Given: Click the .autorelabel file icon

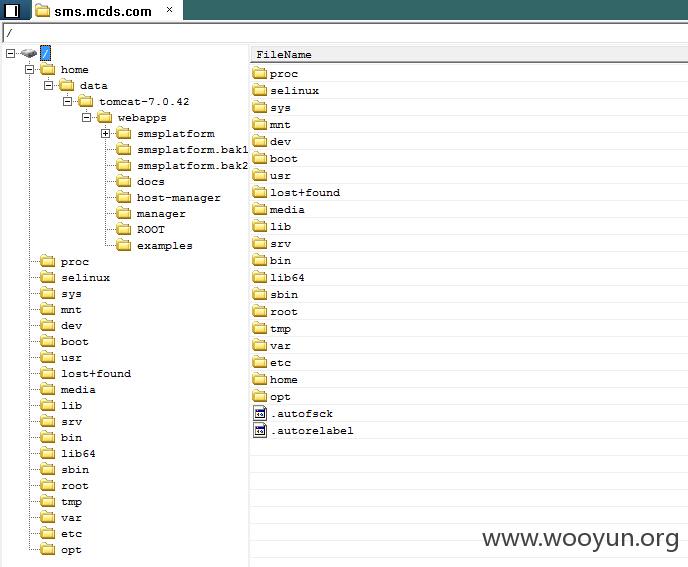Looking at the screenshot, I should (260, 431).
